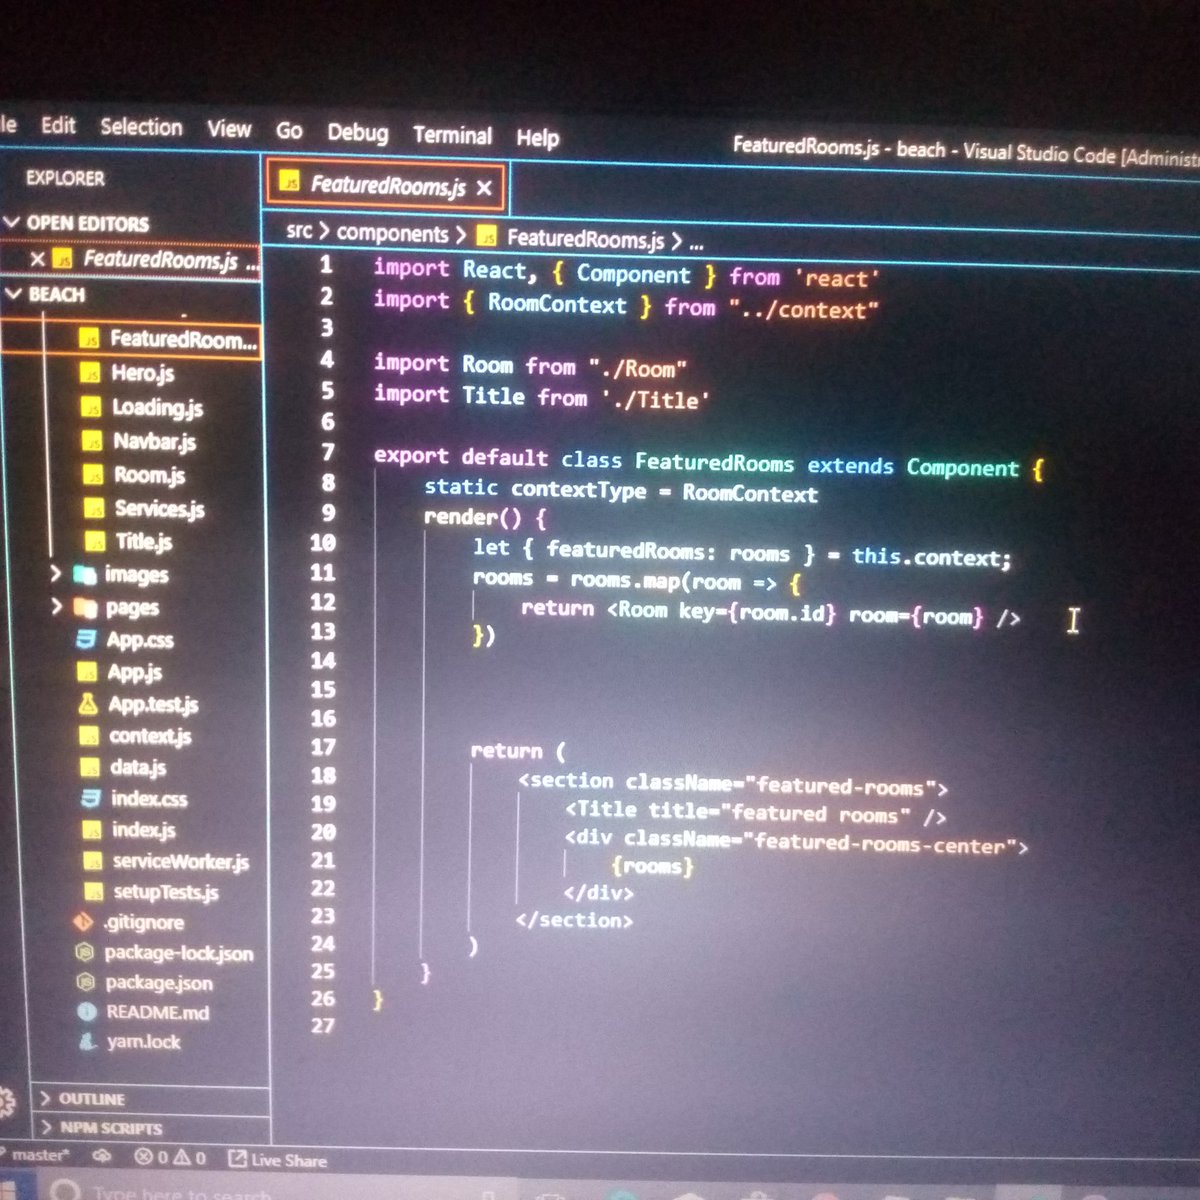This screenshot has width=1200, height=1200.
Task: Open .gitignore file
Action: coord(143,922)
